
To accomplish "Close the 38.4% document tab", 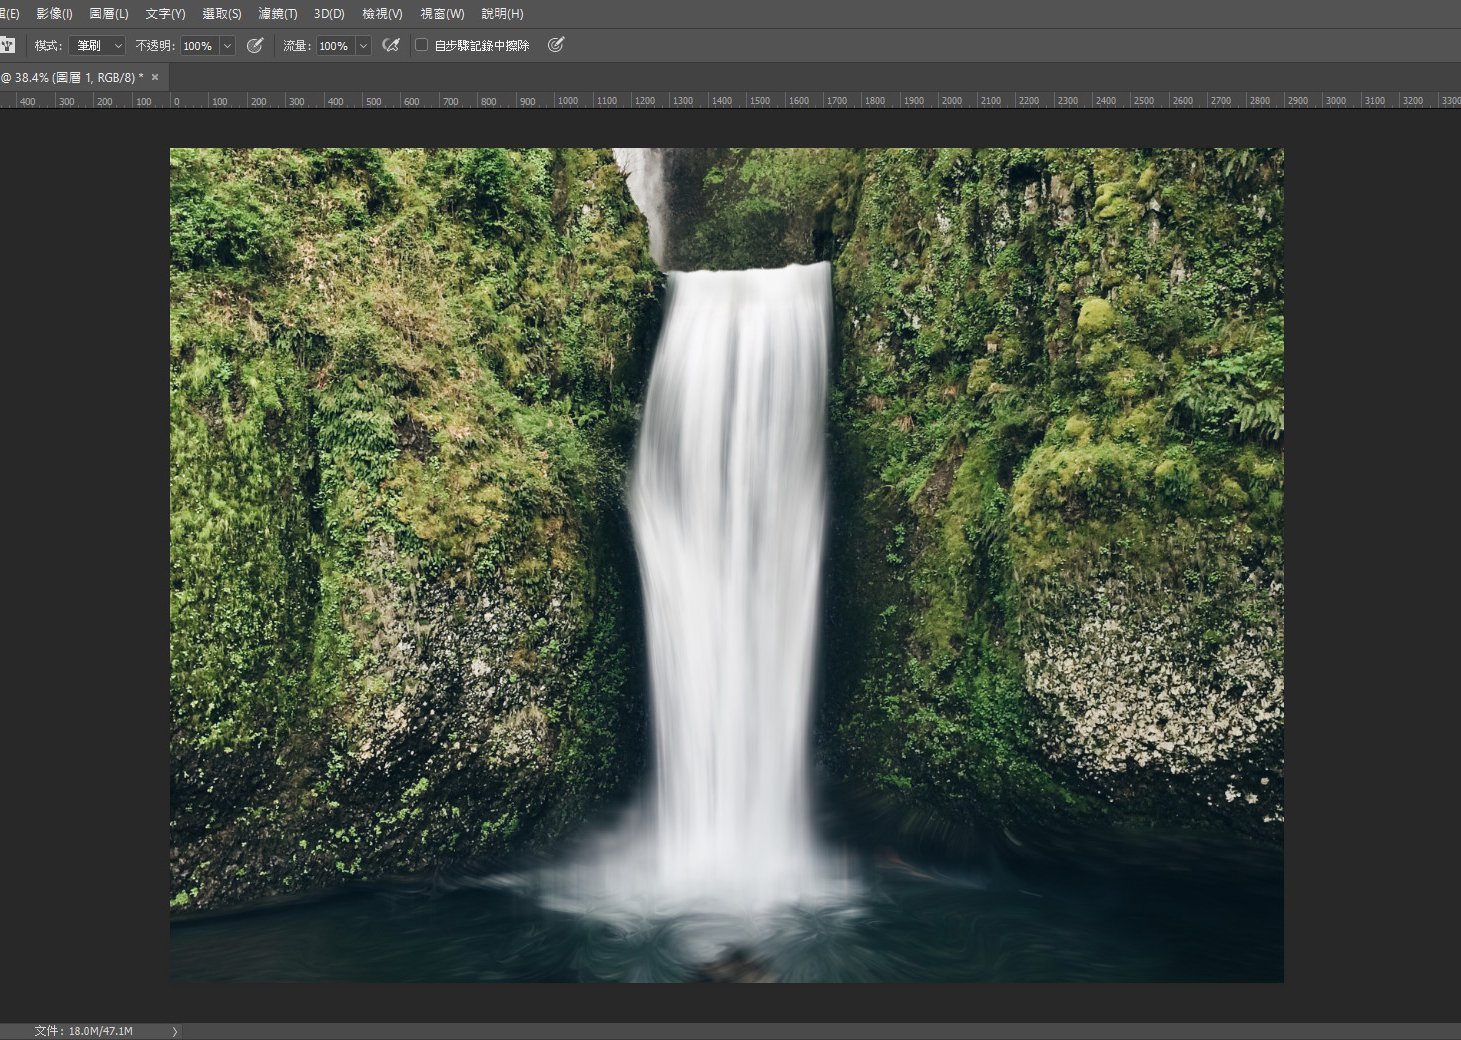I will coord(155,77).
